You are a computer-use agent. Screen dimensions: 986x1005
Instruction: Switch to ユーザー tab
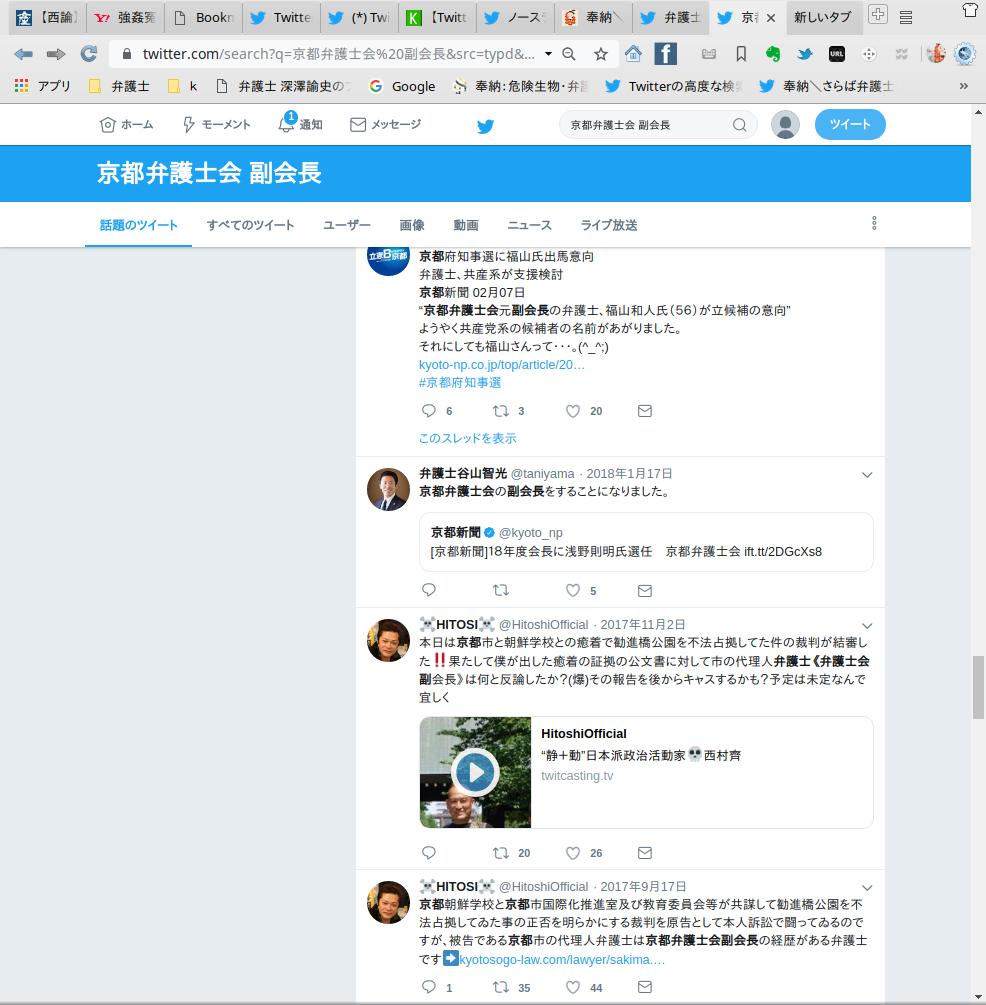(347, 225)
